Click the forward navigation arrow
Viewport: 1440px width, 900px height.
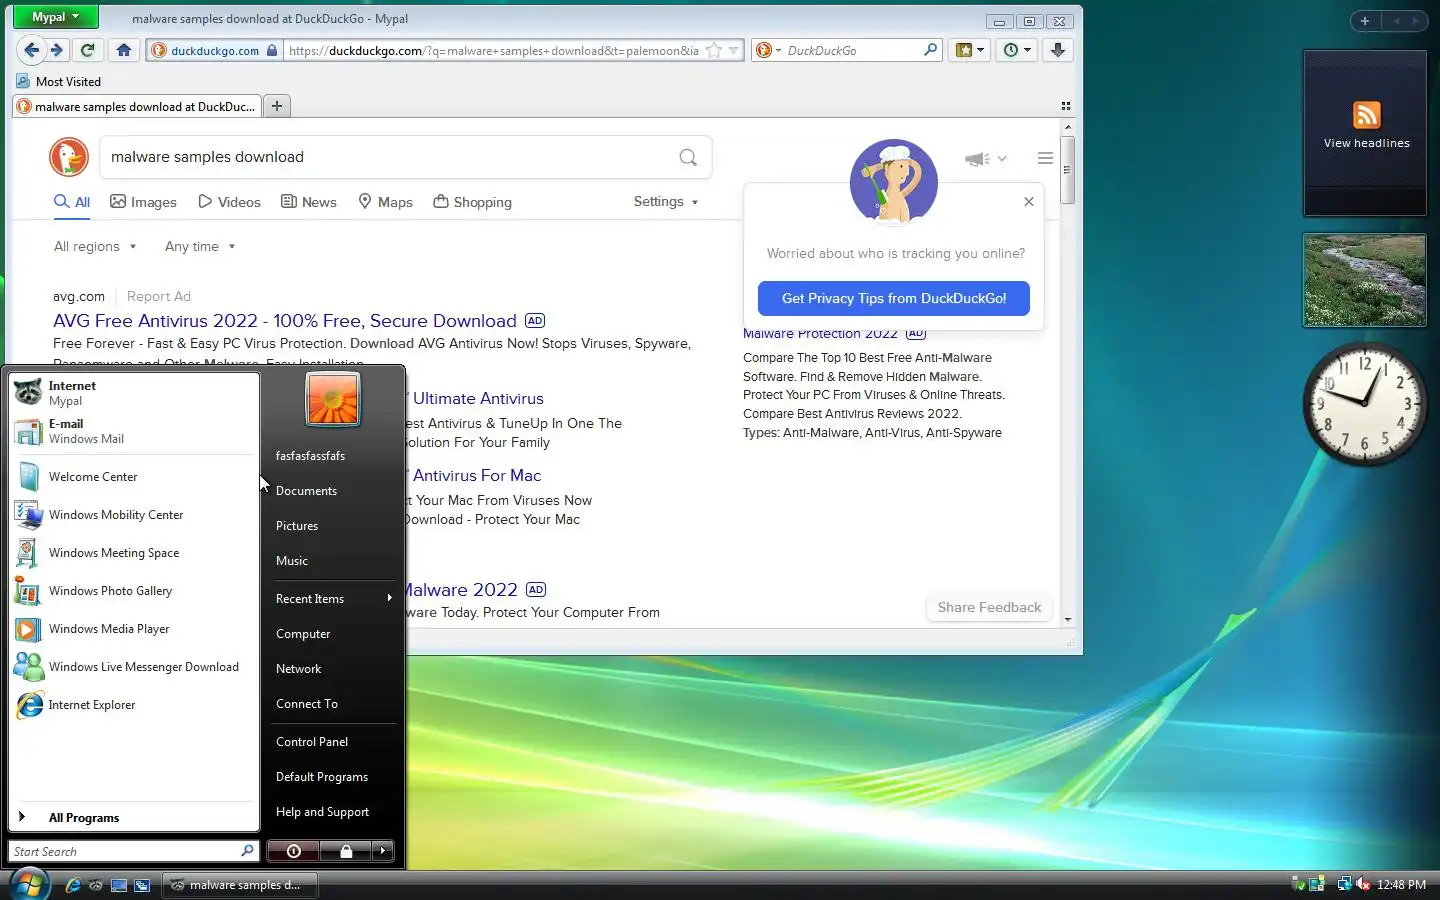point(57,50)
